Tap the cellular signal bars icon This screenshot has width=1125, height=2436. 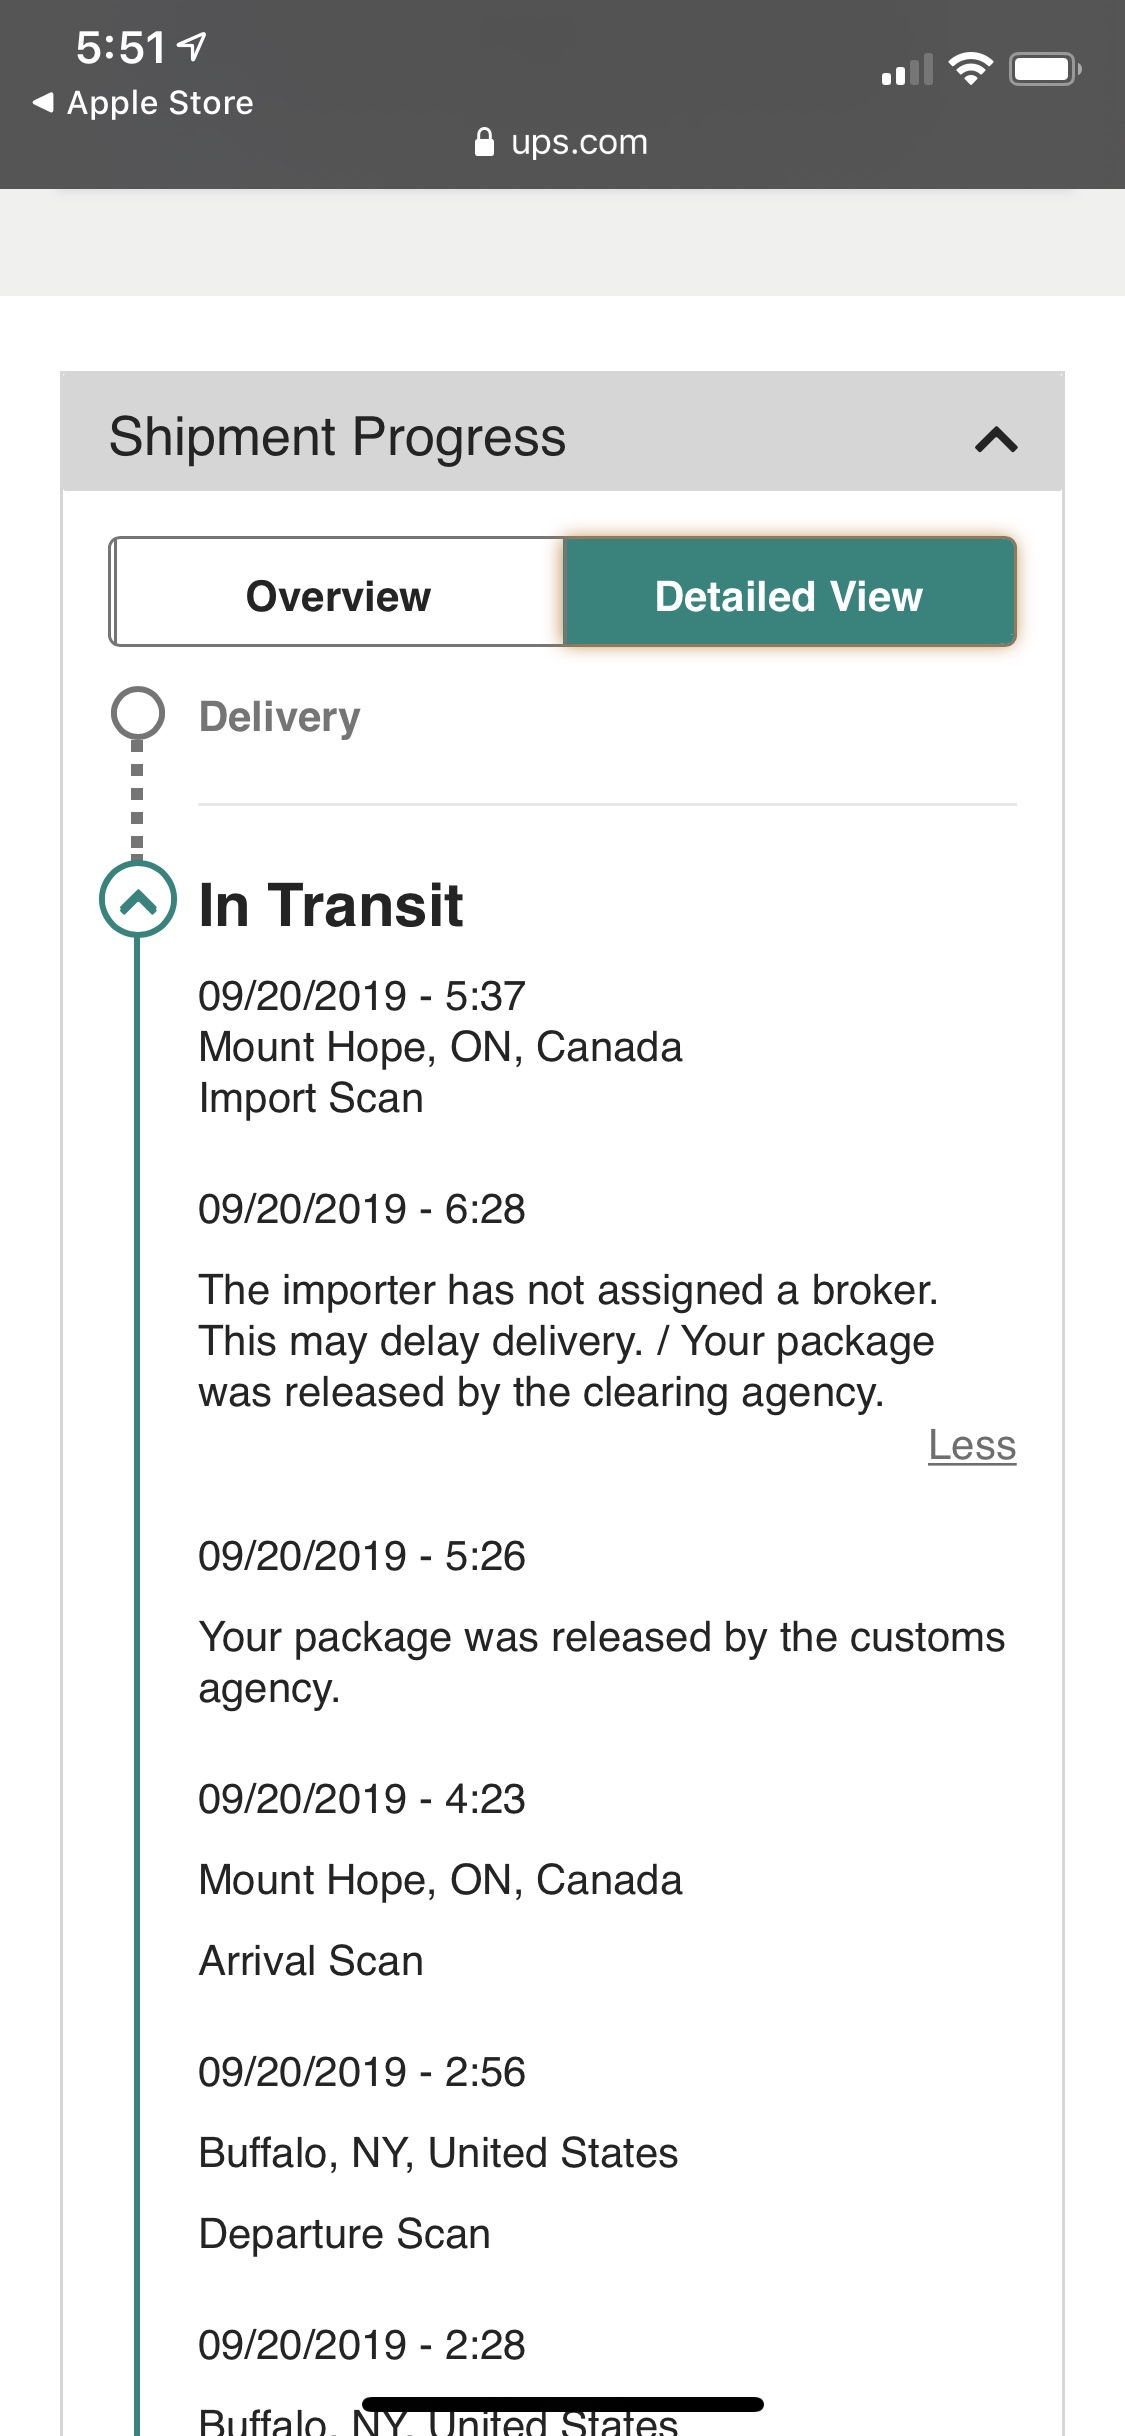[907, 69]
